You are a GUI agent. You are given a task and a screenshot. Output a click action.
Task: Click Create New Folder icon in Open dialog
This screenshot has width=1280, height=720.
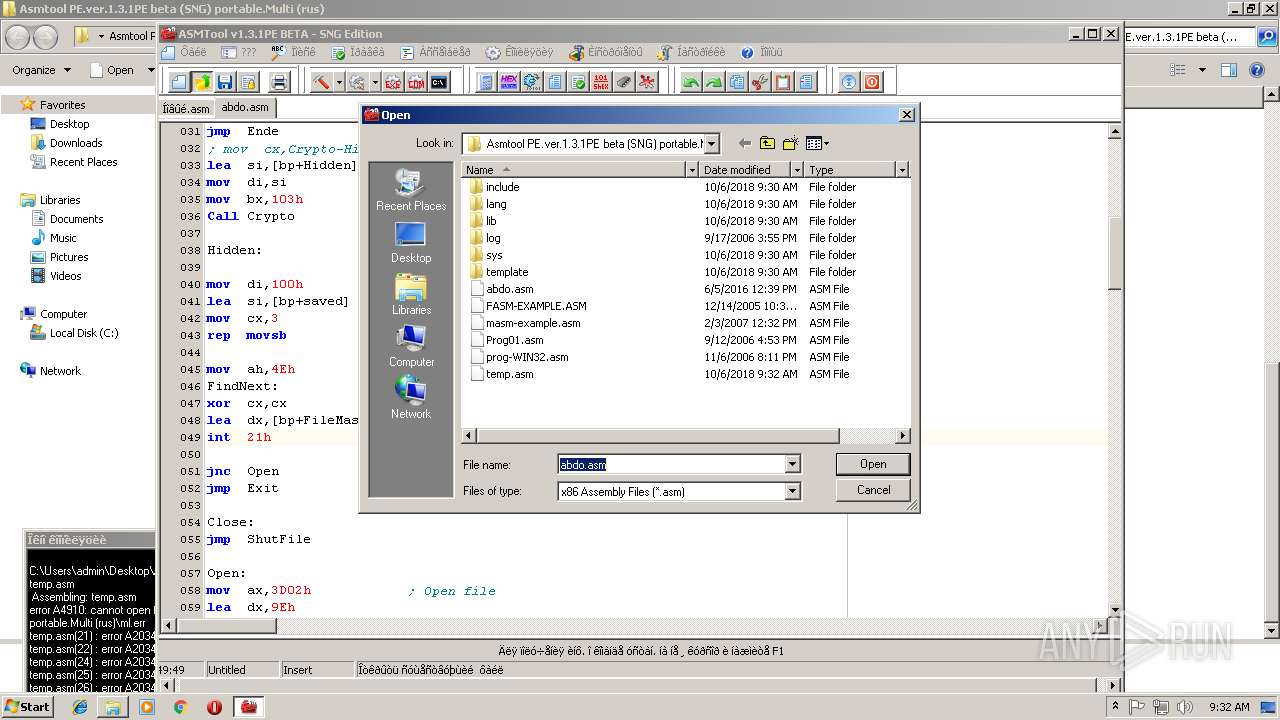point(790,143)
